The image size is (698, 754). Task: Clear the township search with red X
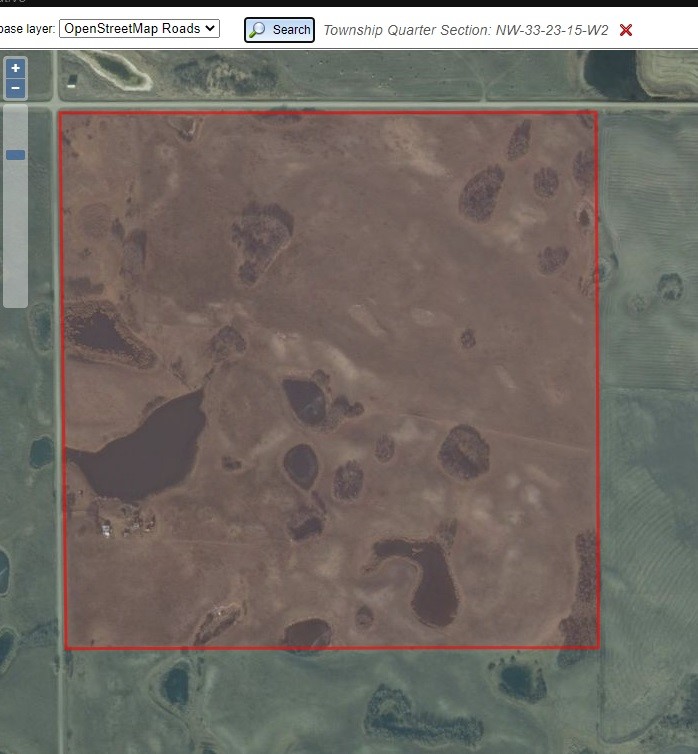pos(625,30)
